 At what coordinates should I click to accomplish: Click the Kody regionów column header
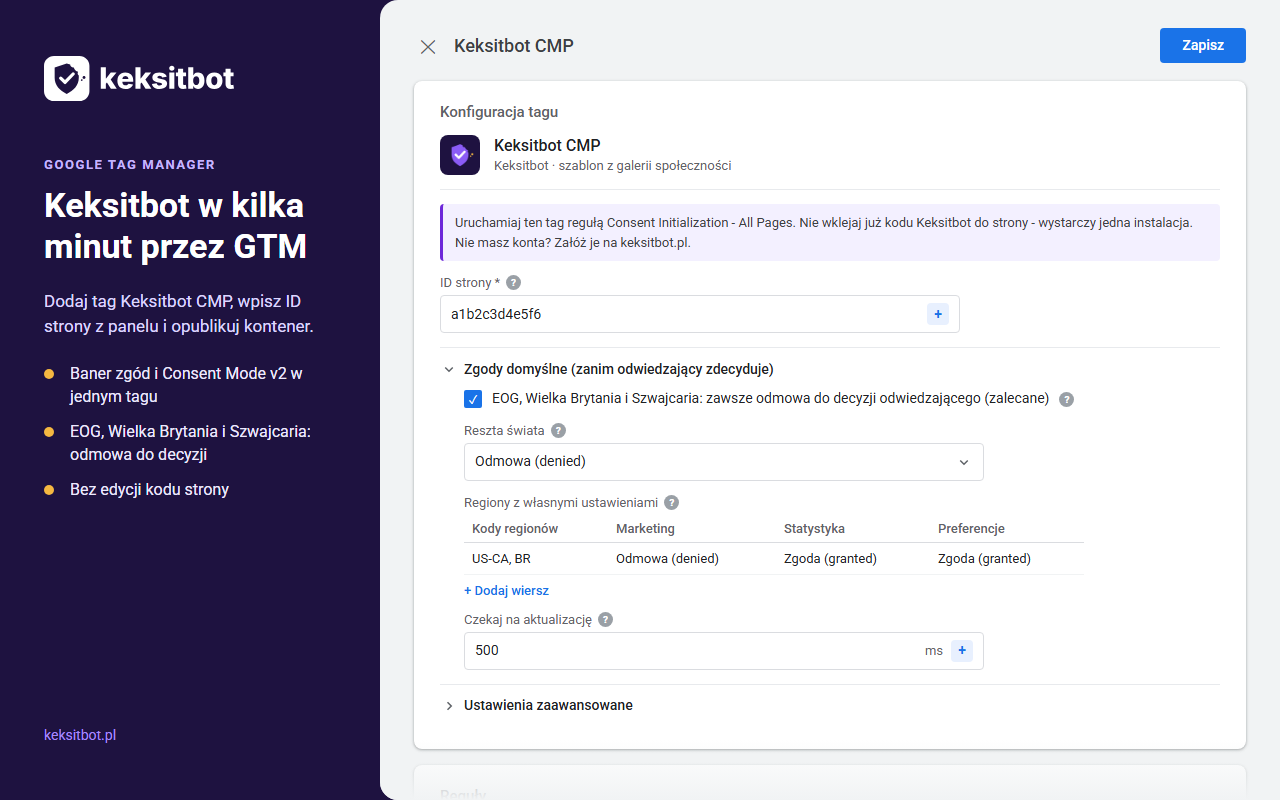pos(515,528)
